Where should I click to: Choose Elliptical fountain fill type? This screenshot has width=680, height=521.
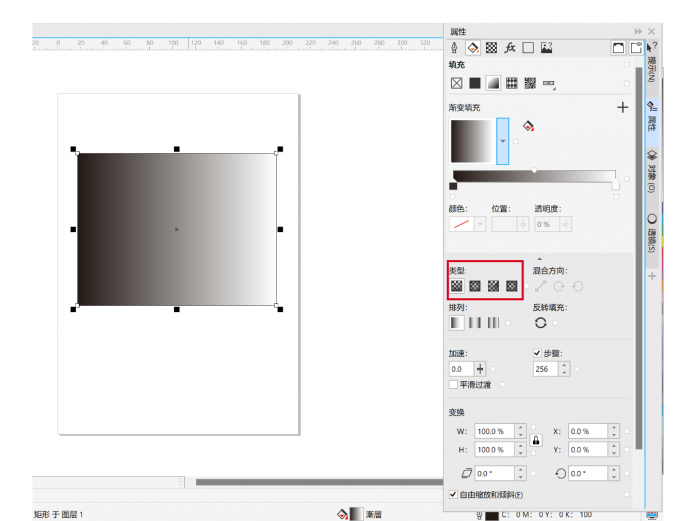(x=475, y=286)
